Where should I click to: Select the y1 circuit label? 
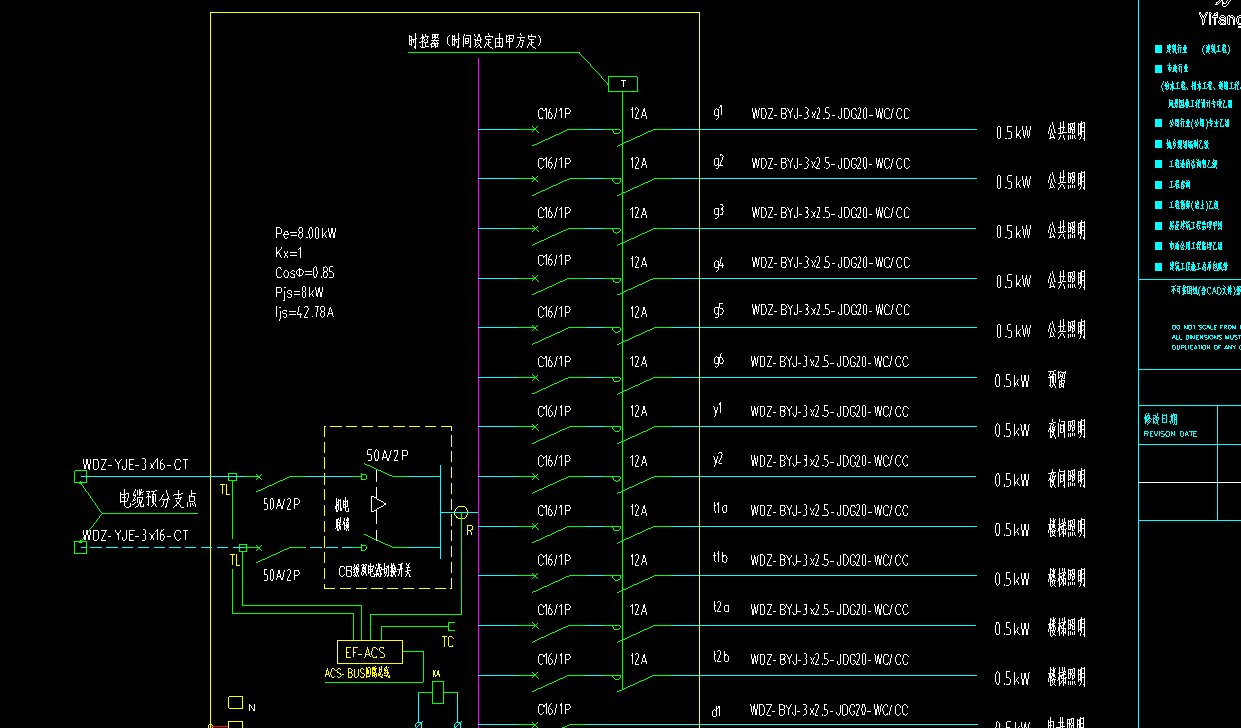(718, 410)
